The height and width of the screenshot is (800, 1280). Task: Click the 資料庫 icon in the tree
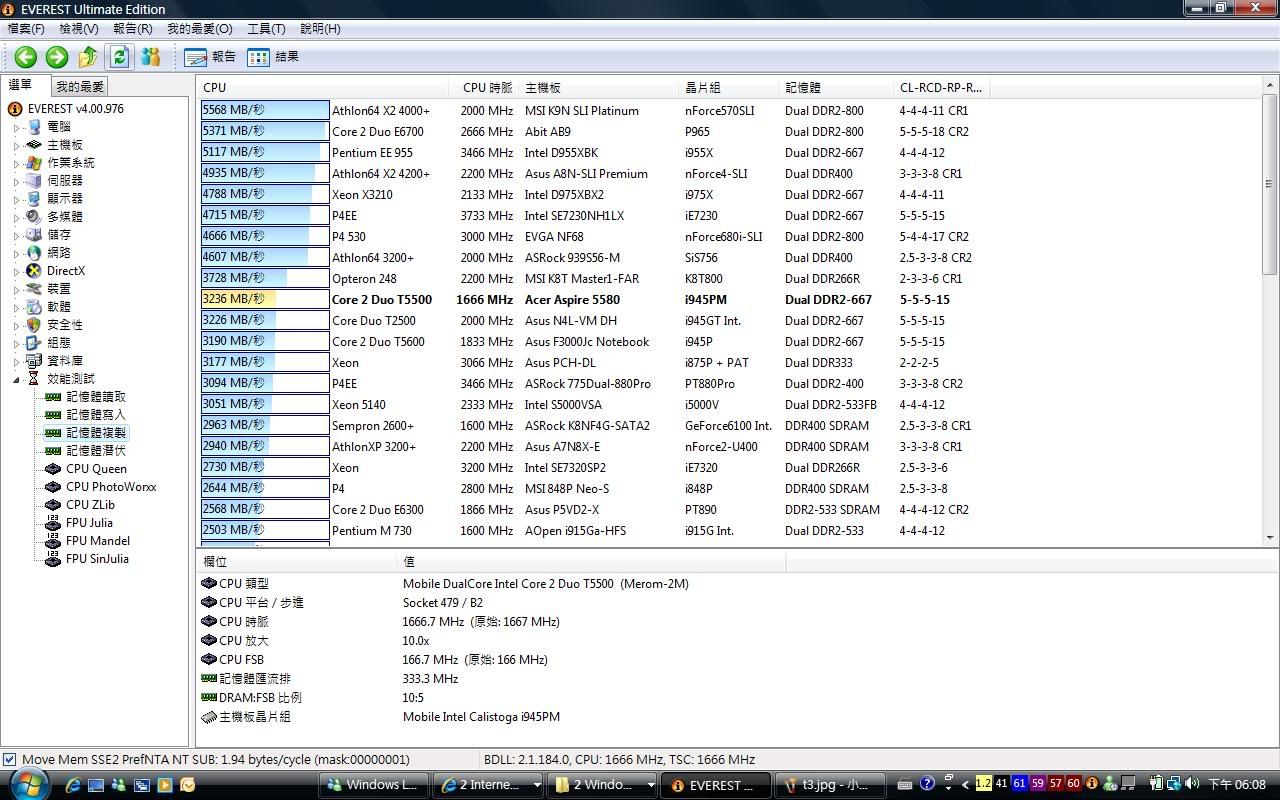point(34,361)
